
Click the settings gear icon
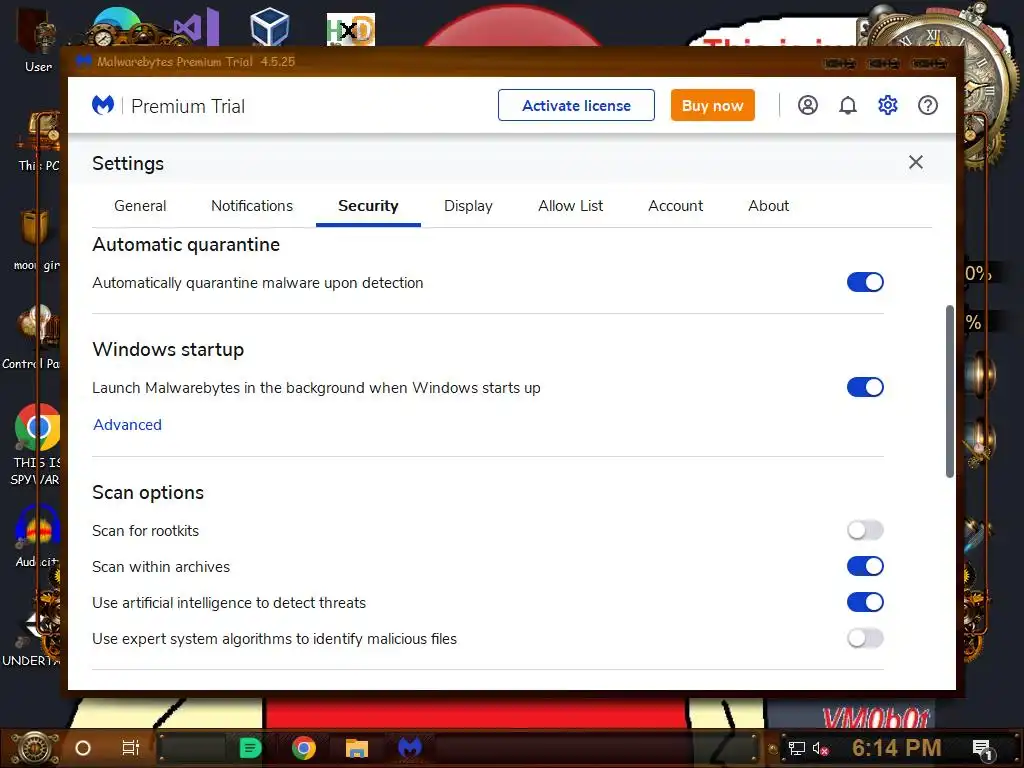[x=888, y=105]
